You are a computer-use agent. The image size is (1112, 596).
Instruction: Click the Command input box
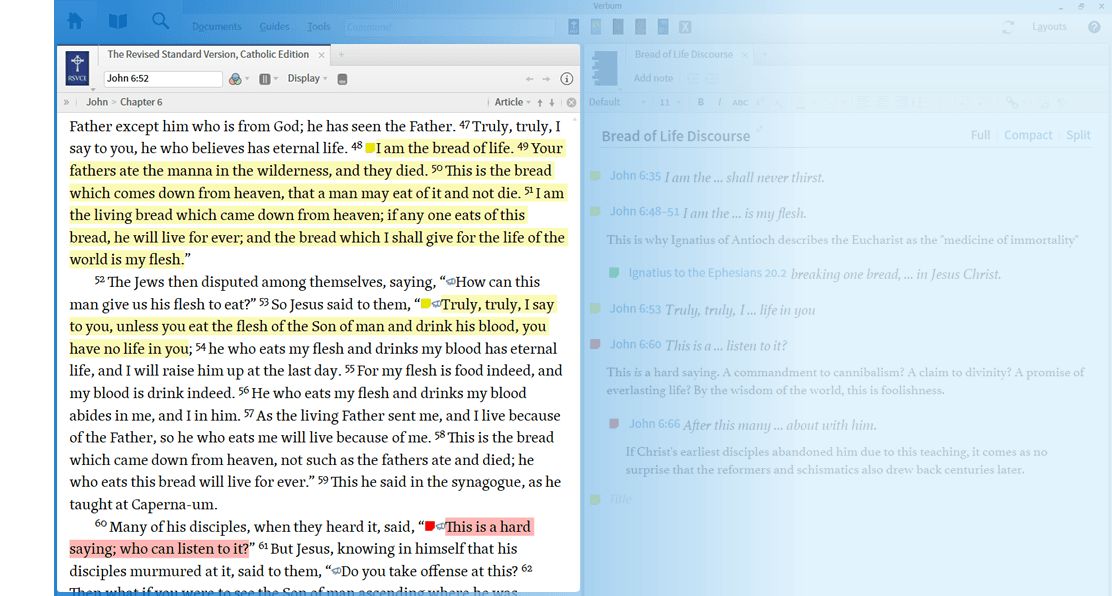pos(450,27)
